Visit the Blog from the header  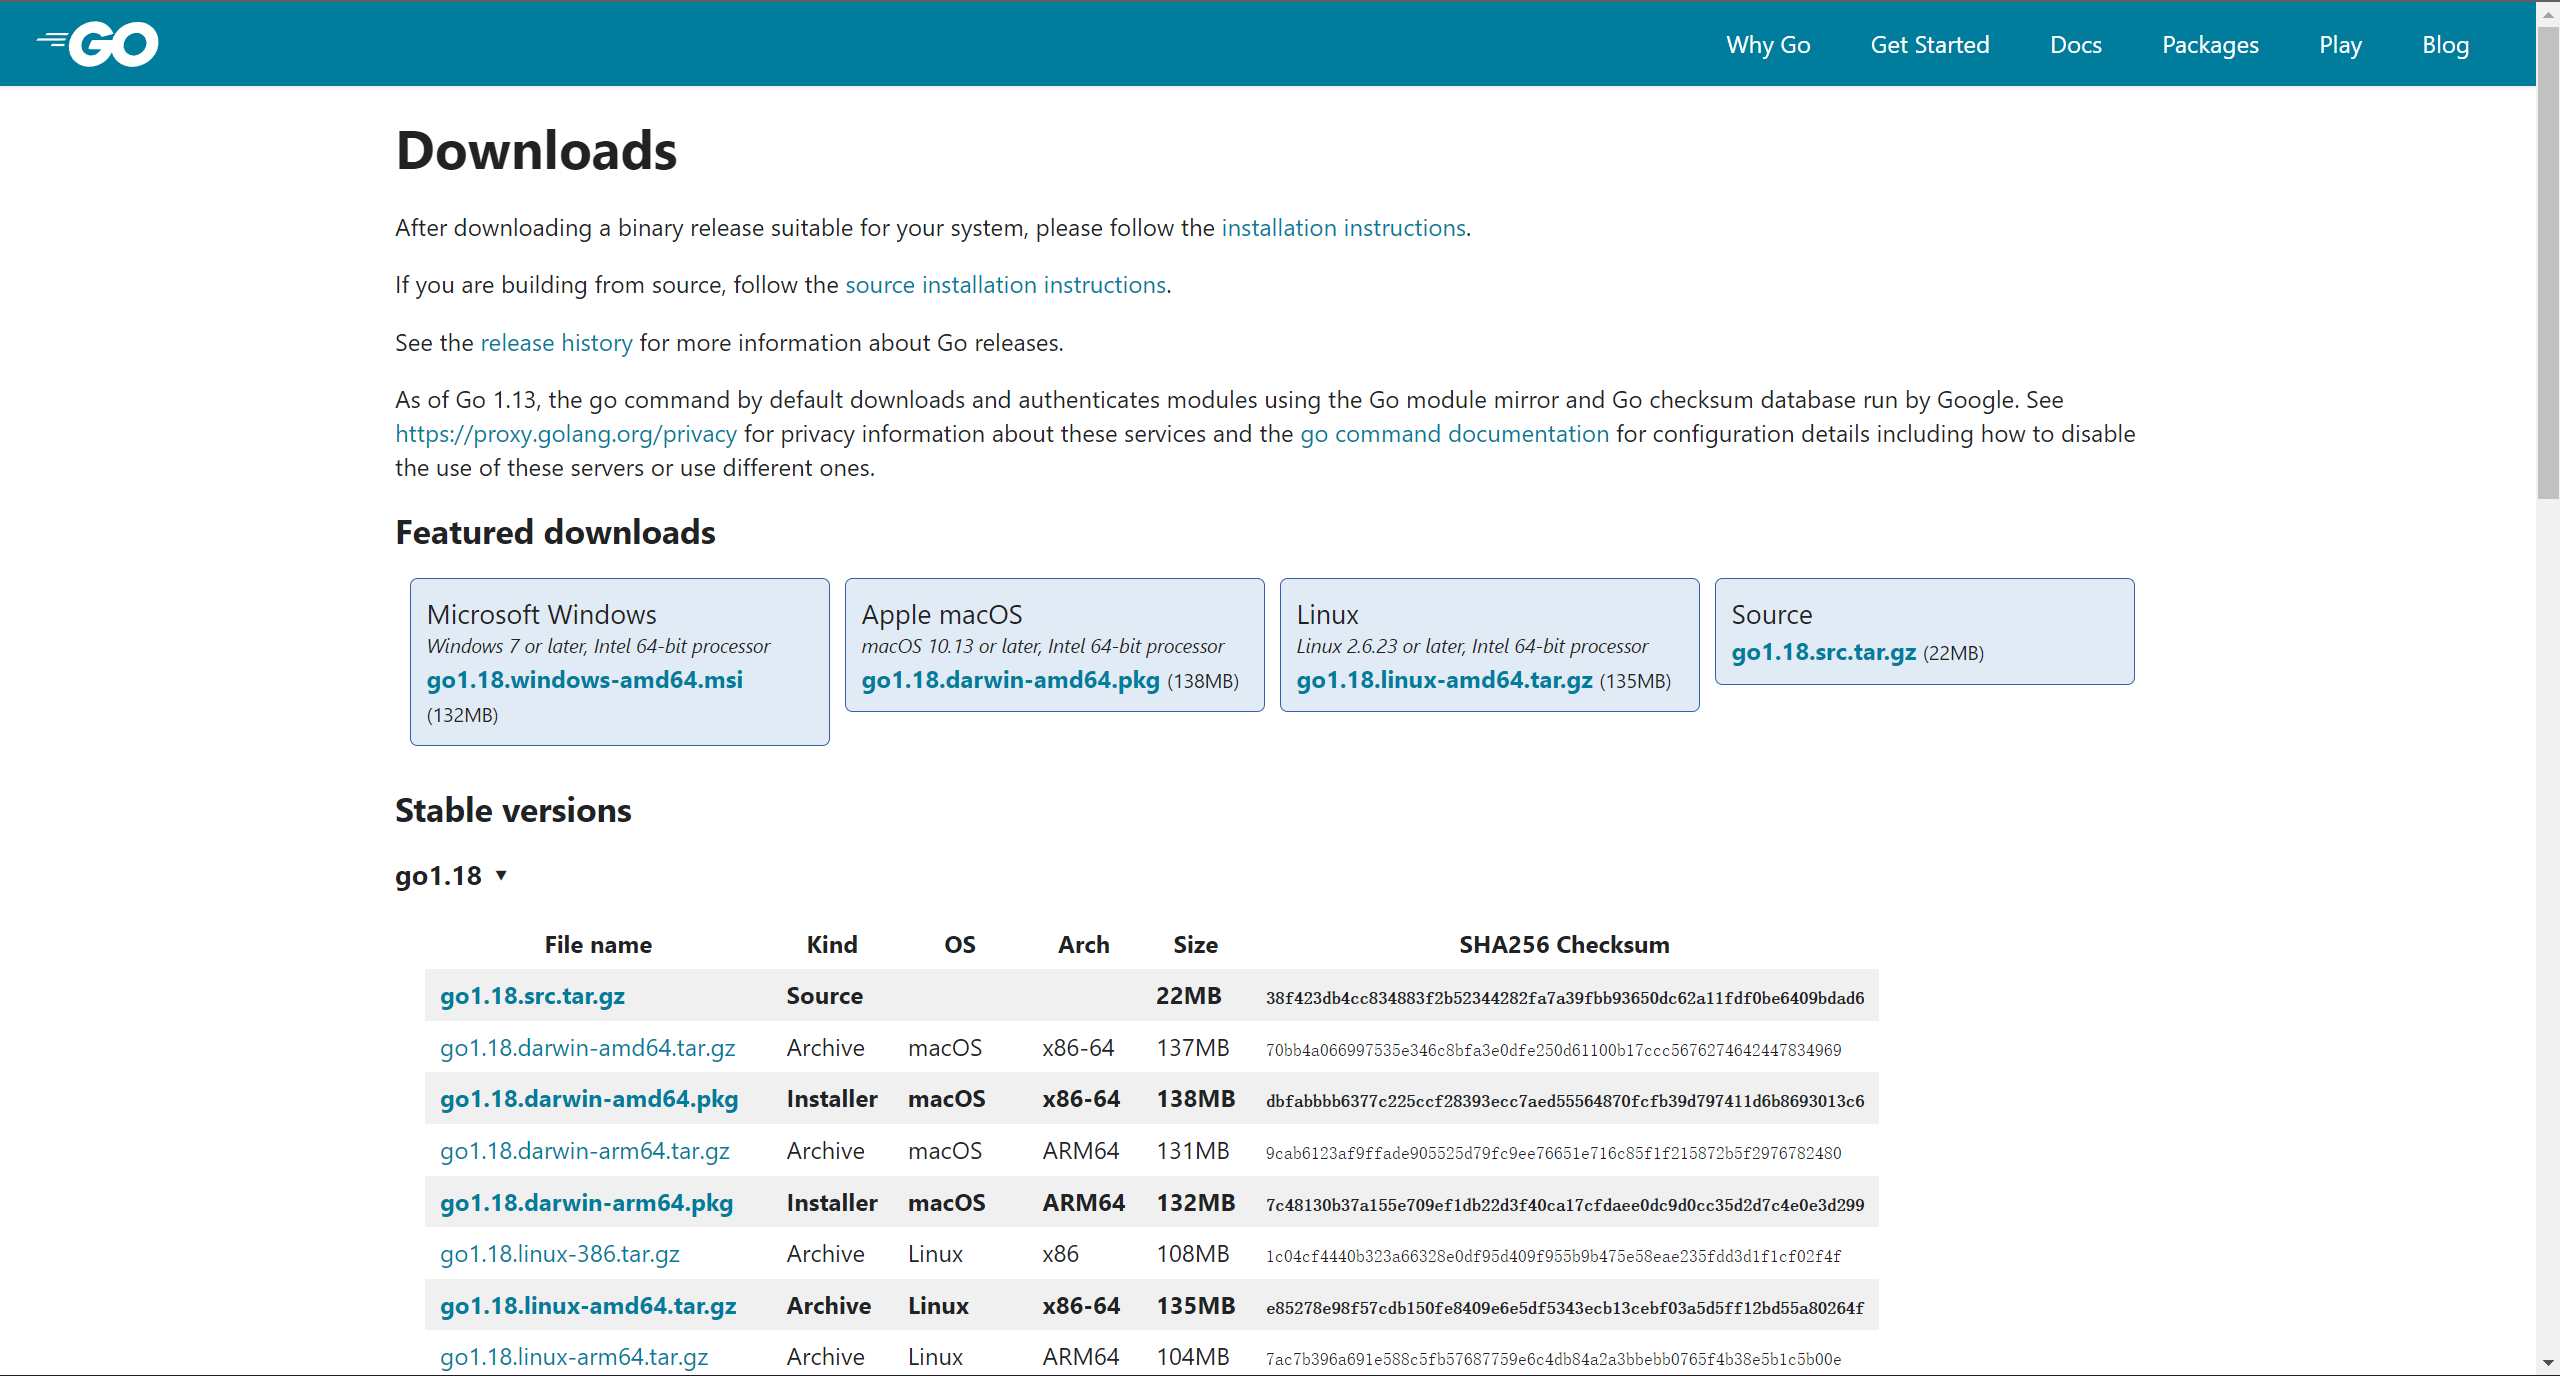(x=2445, y=45)
